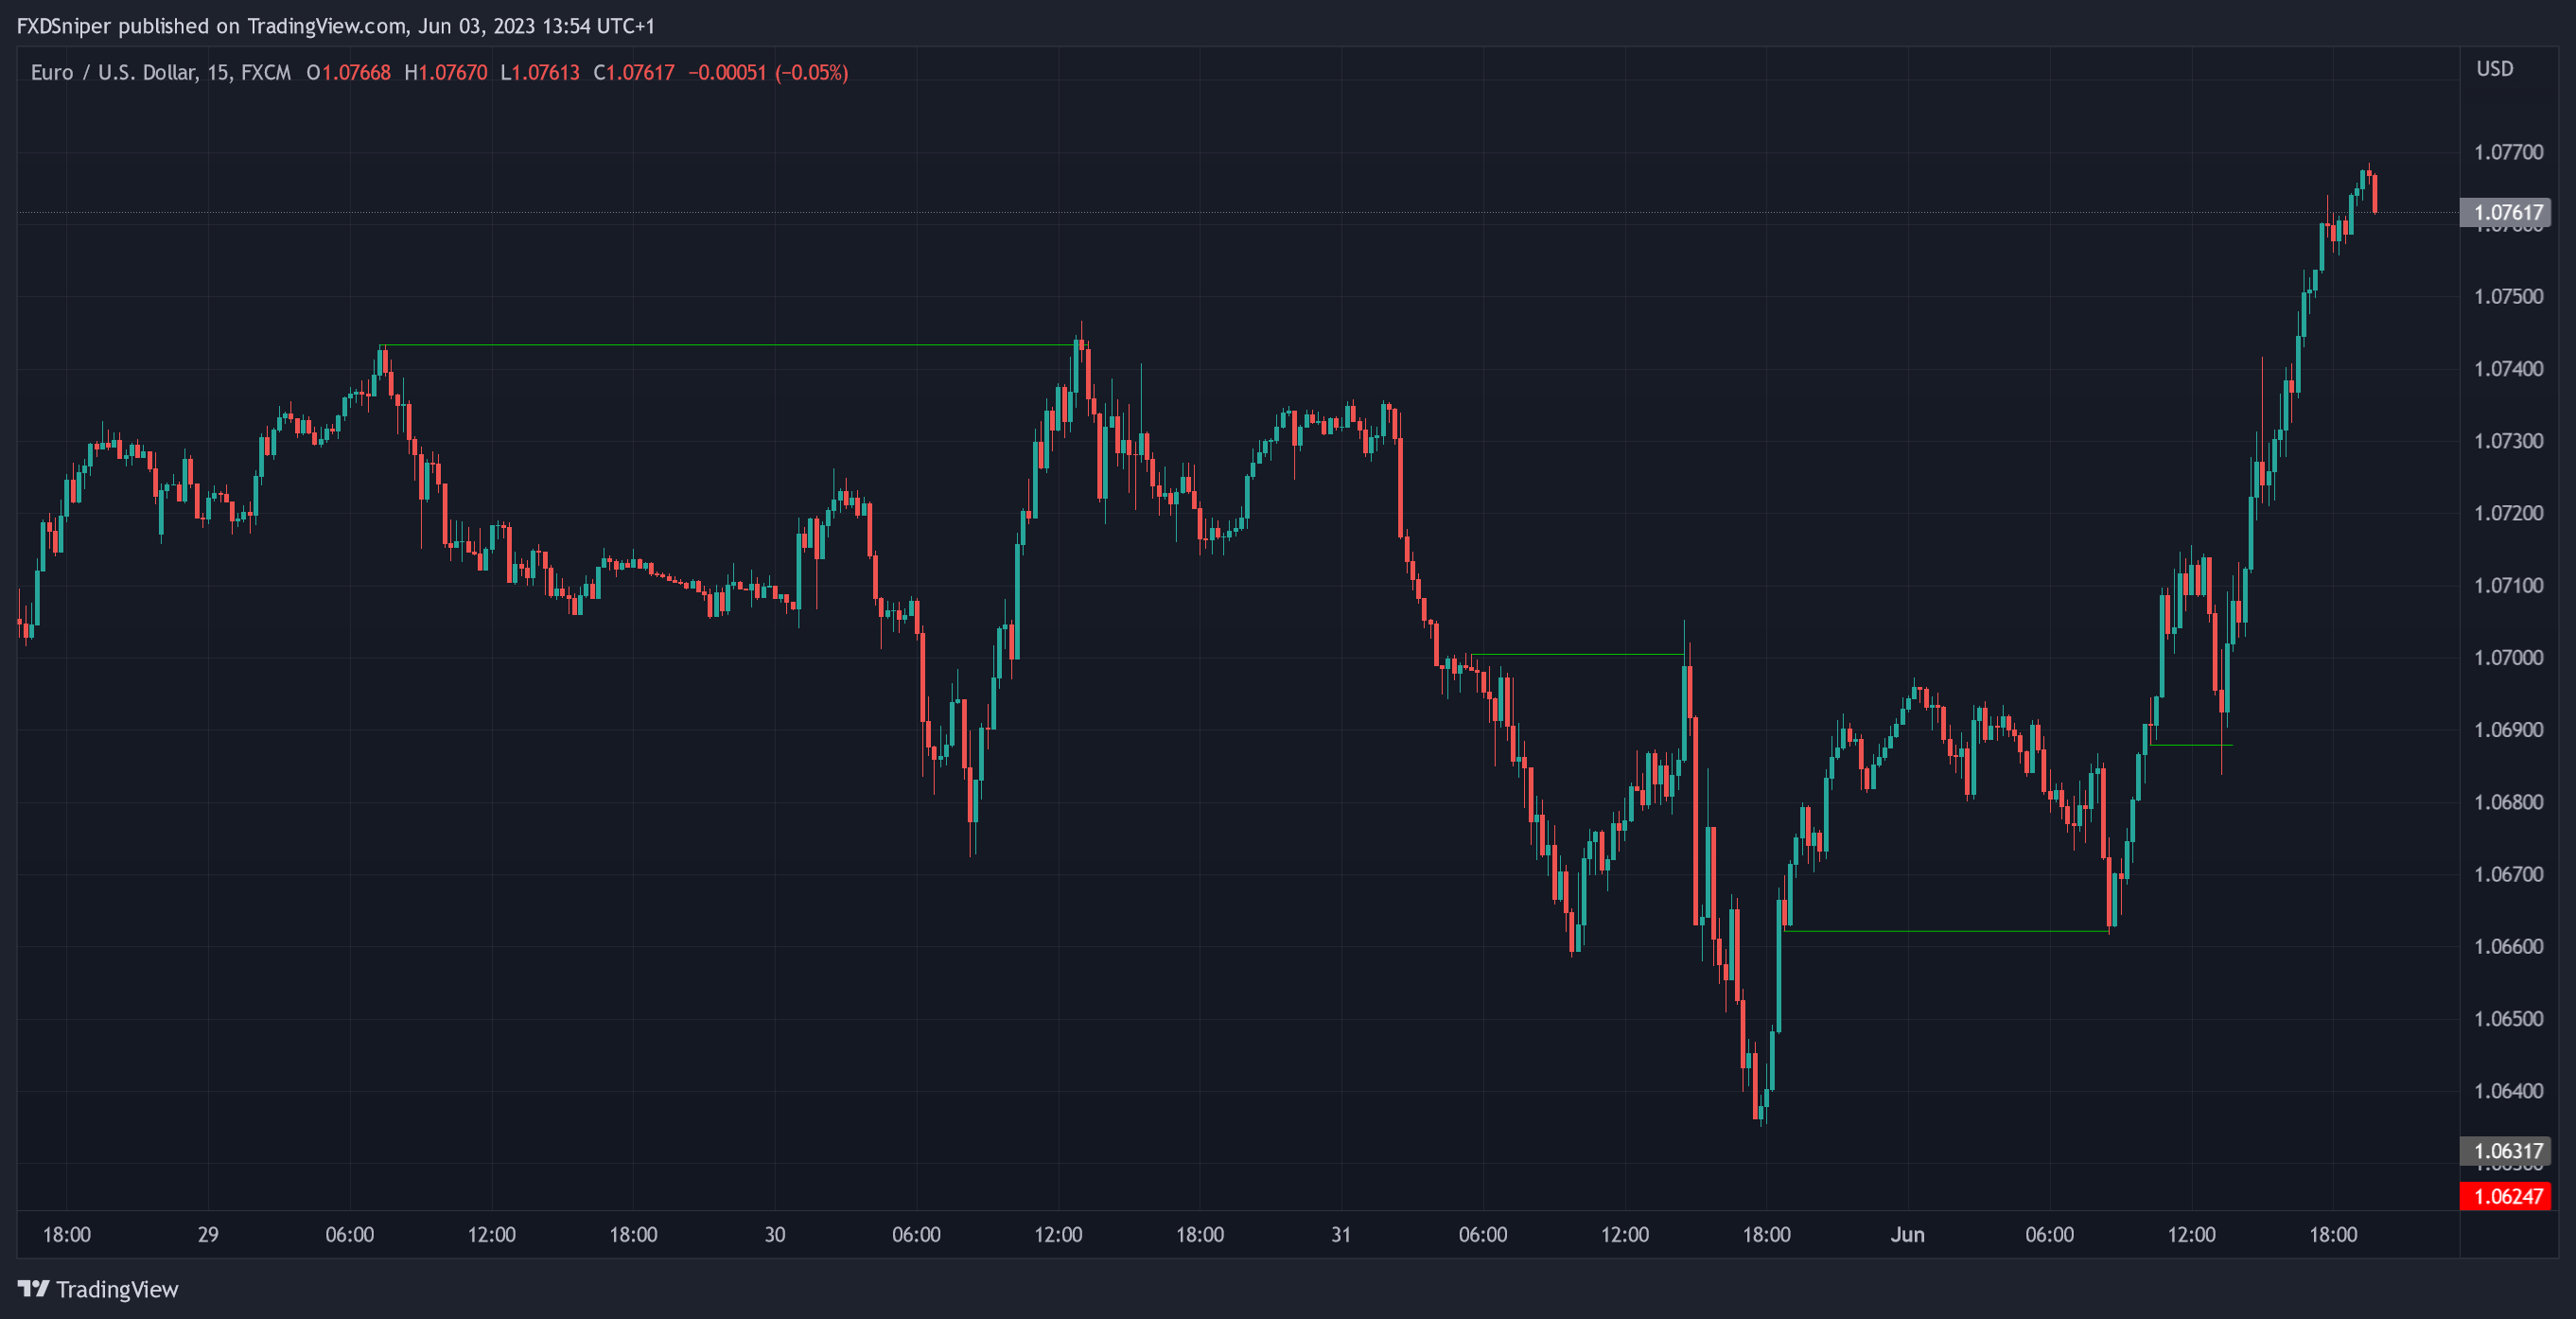The image size is (2576, 1319).
Task: Select the long green line at the upper high
Action: point(728,345)
